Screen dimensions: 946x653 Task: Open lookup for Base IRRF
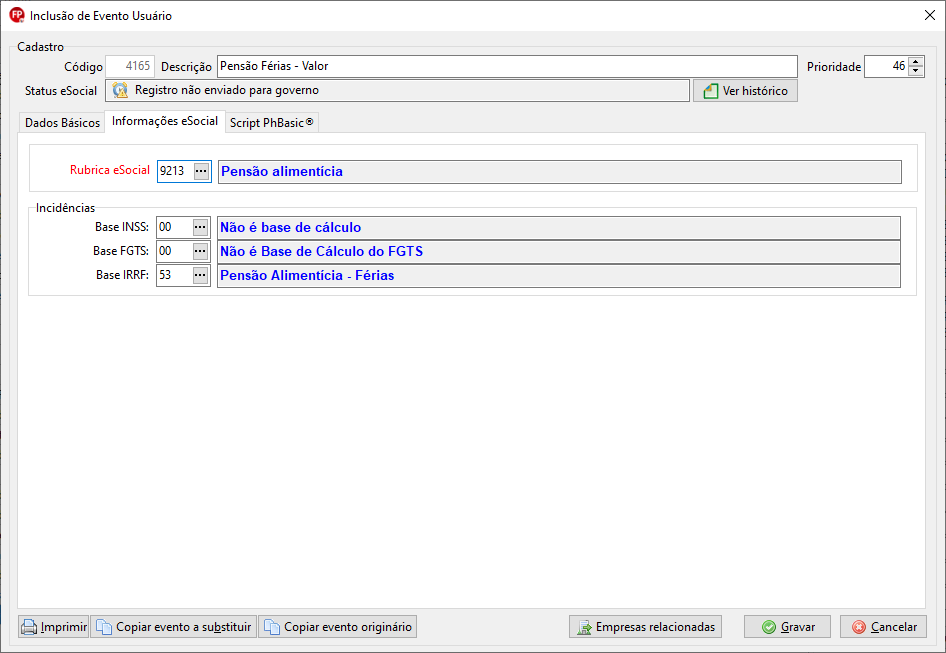click(200, 276)
